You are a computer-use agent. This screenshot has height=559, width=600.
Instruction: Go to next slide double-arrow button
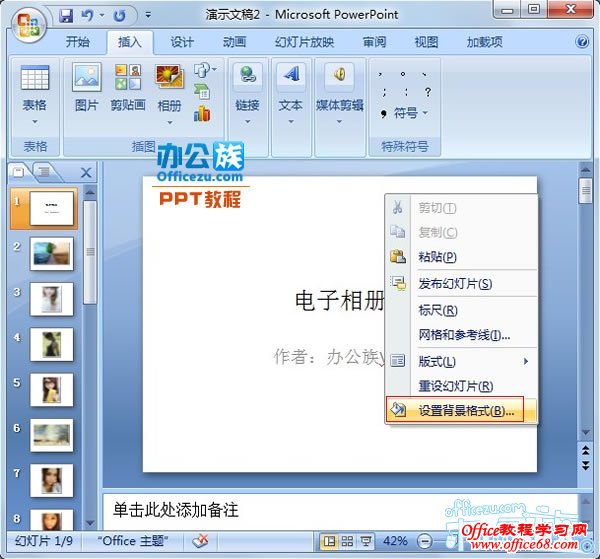pos(585,465)
